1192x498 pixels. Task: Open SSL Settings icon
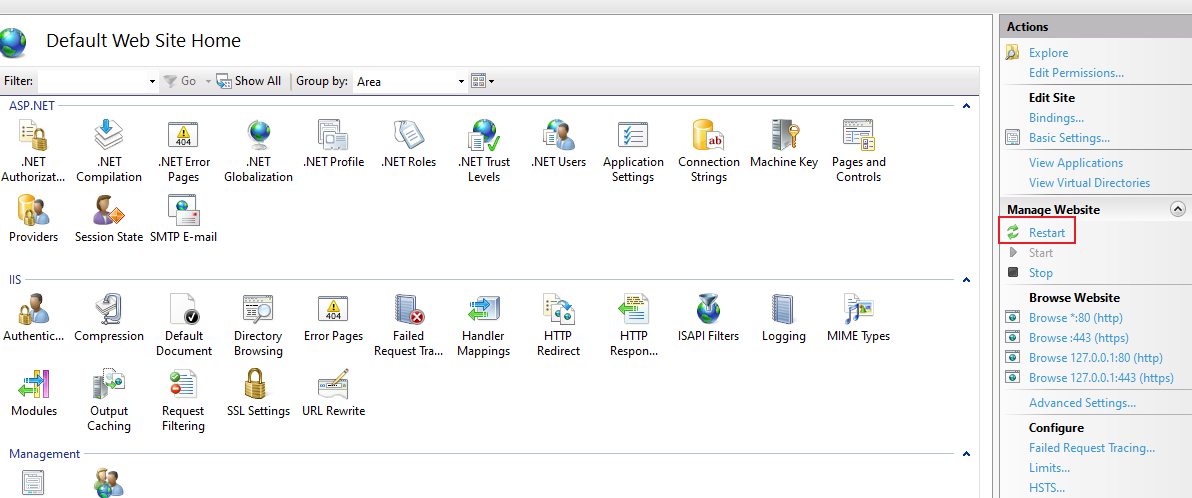[x=258, y=393]
